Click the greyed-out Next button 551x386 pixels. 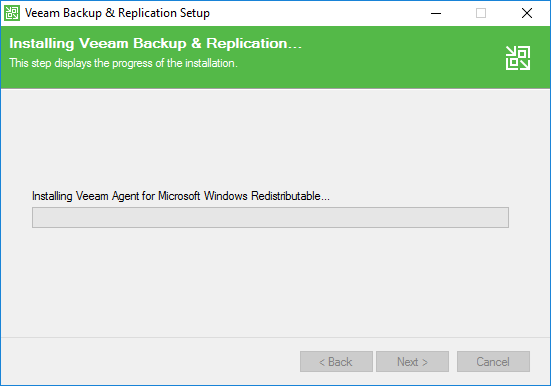[x=413, y=361]
